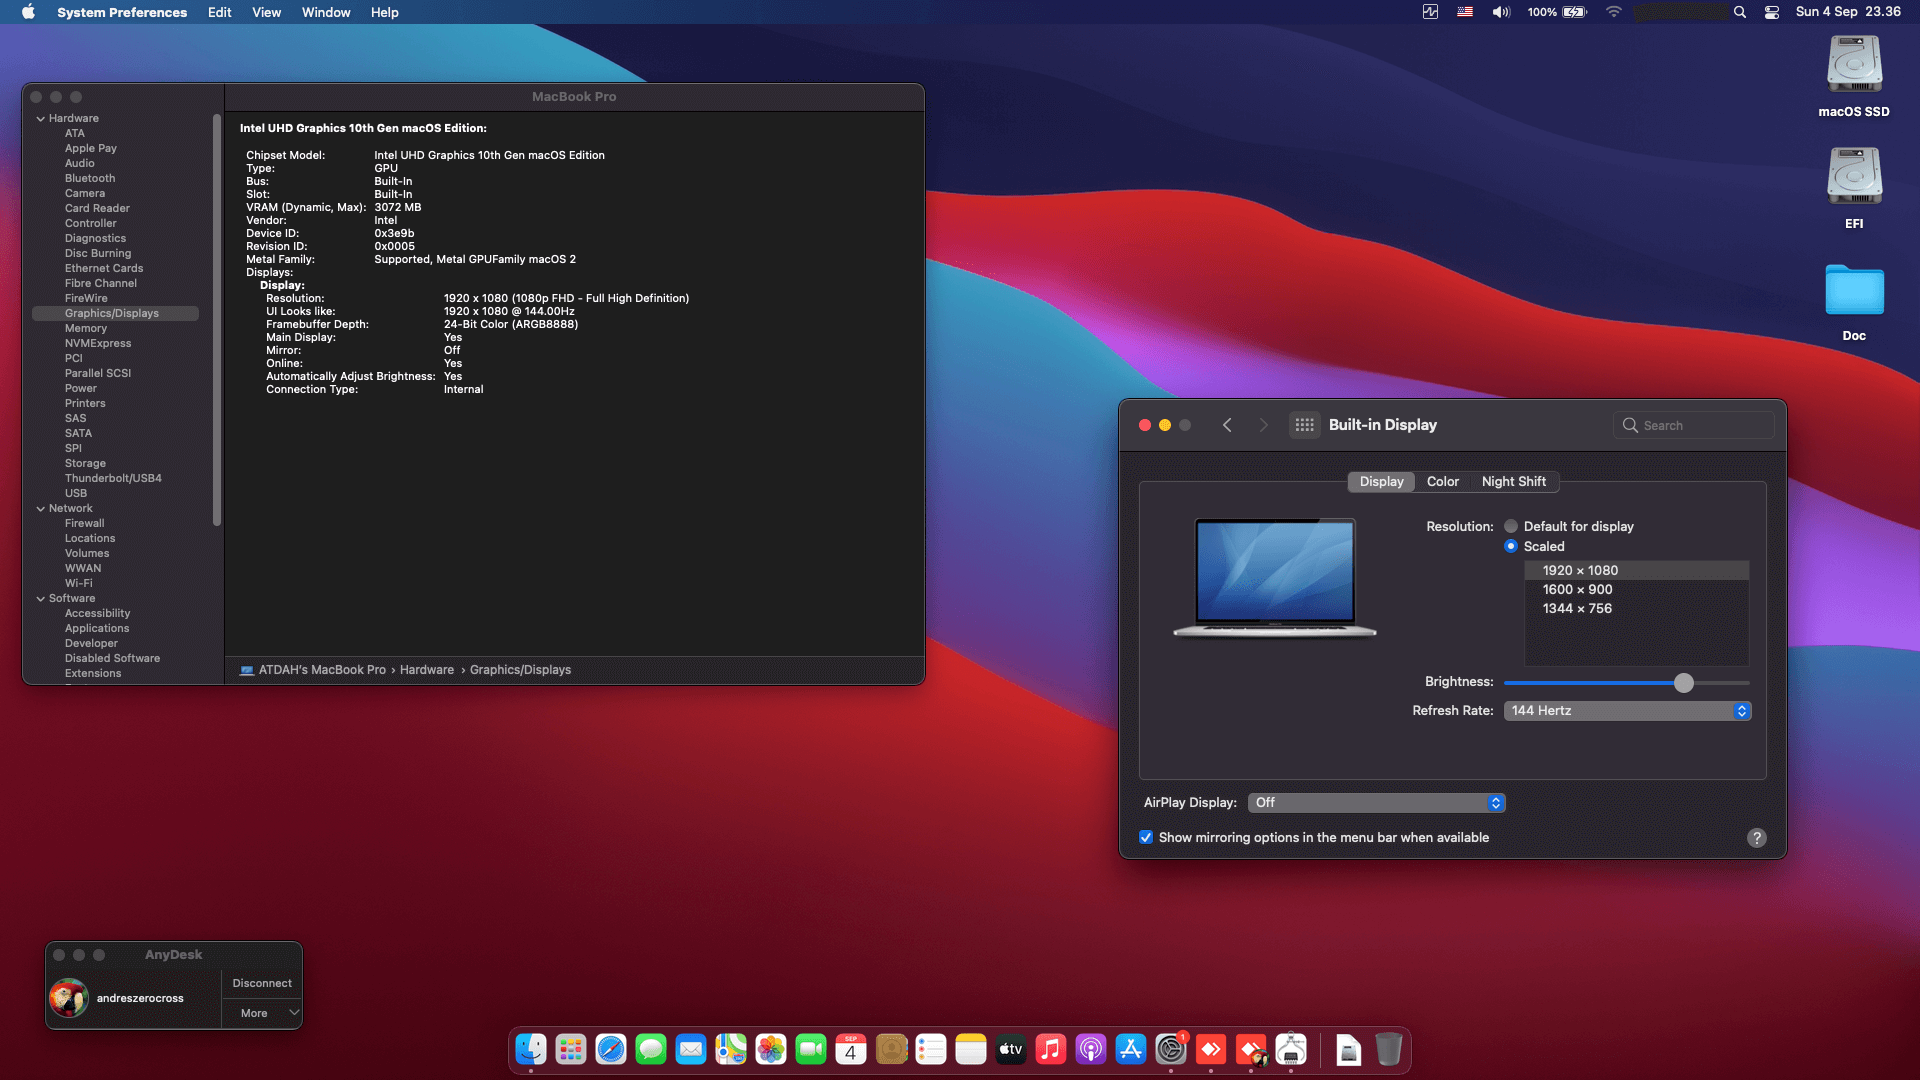Open Calendar in the Dock

pyautogui.click(x=851, y=1049)
